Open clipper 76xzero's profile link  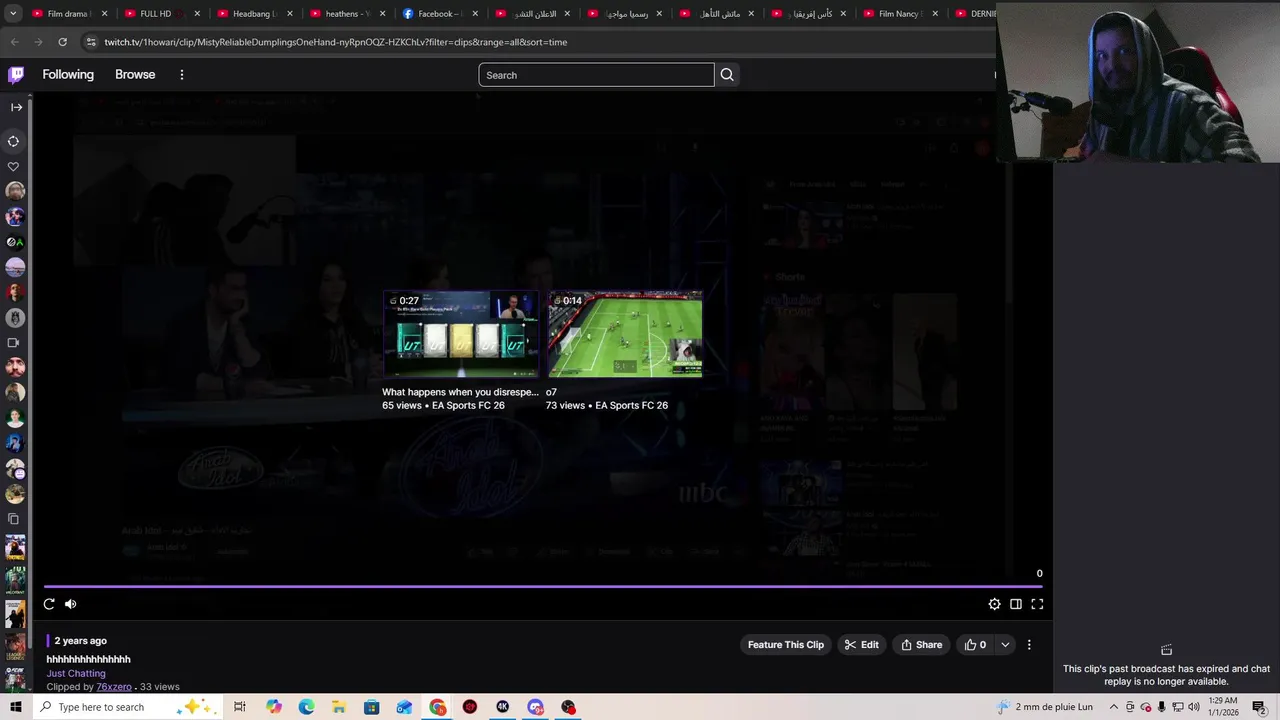114,687
